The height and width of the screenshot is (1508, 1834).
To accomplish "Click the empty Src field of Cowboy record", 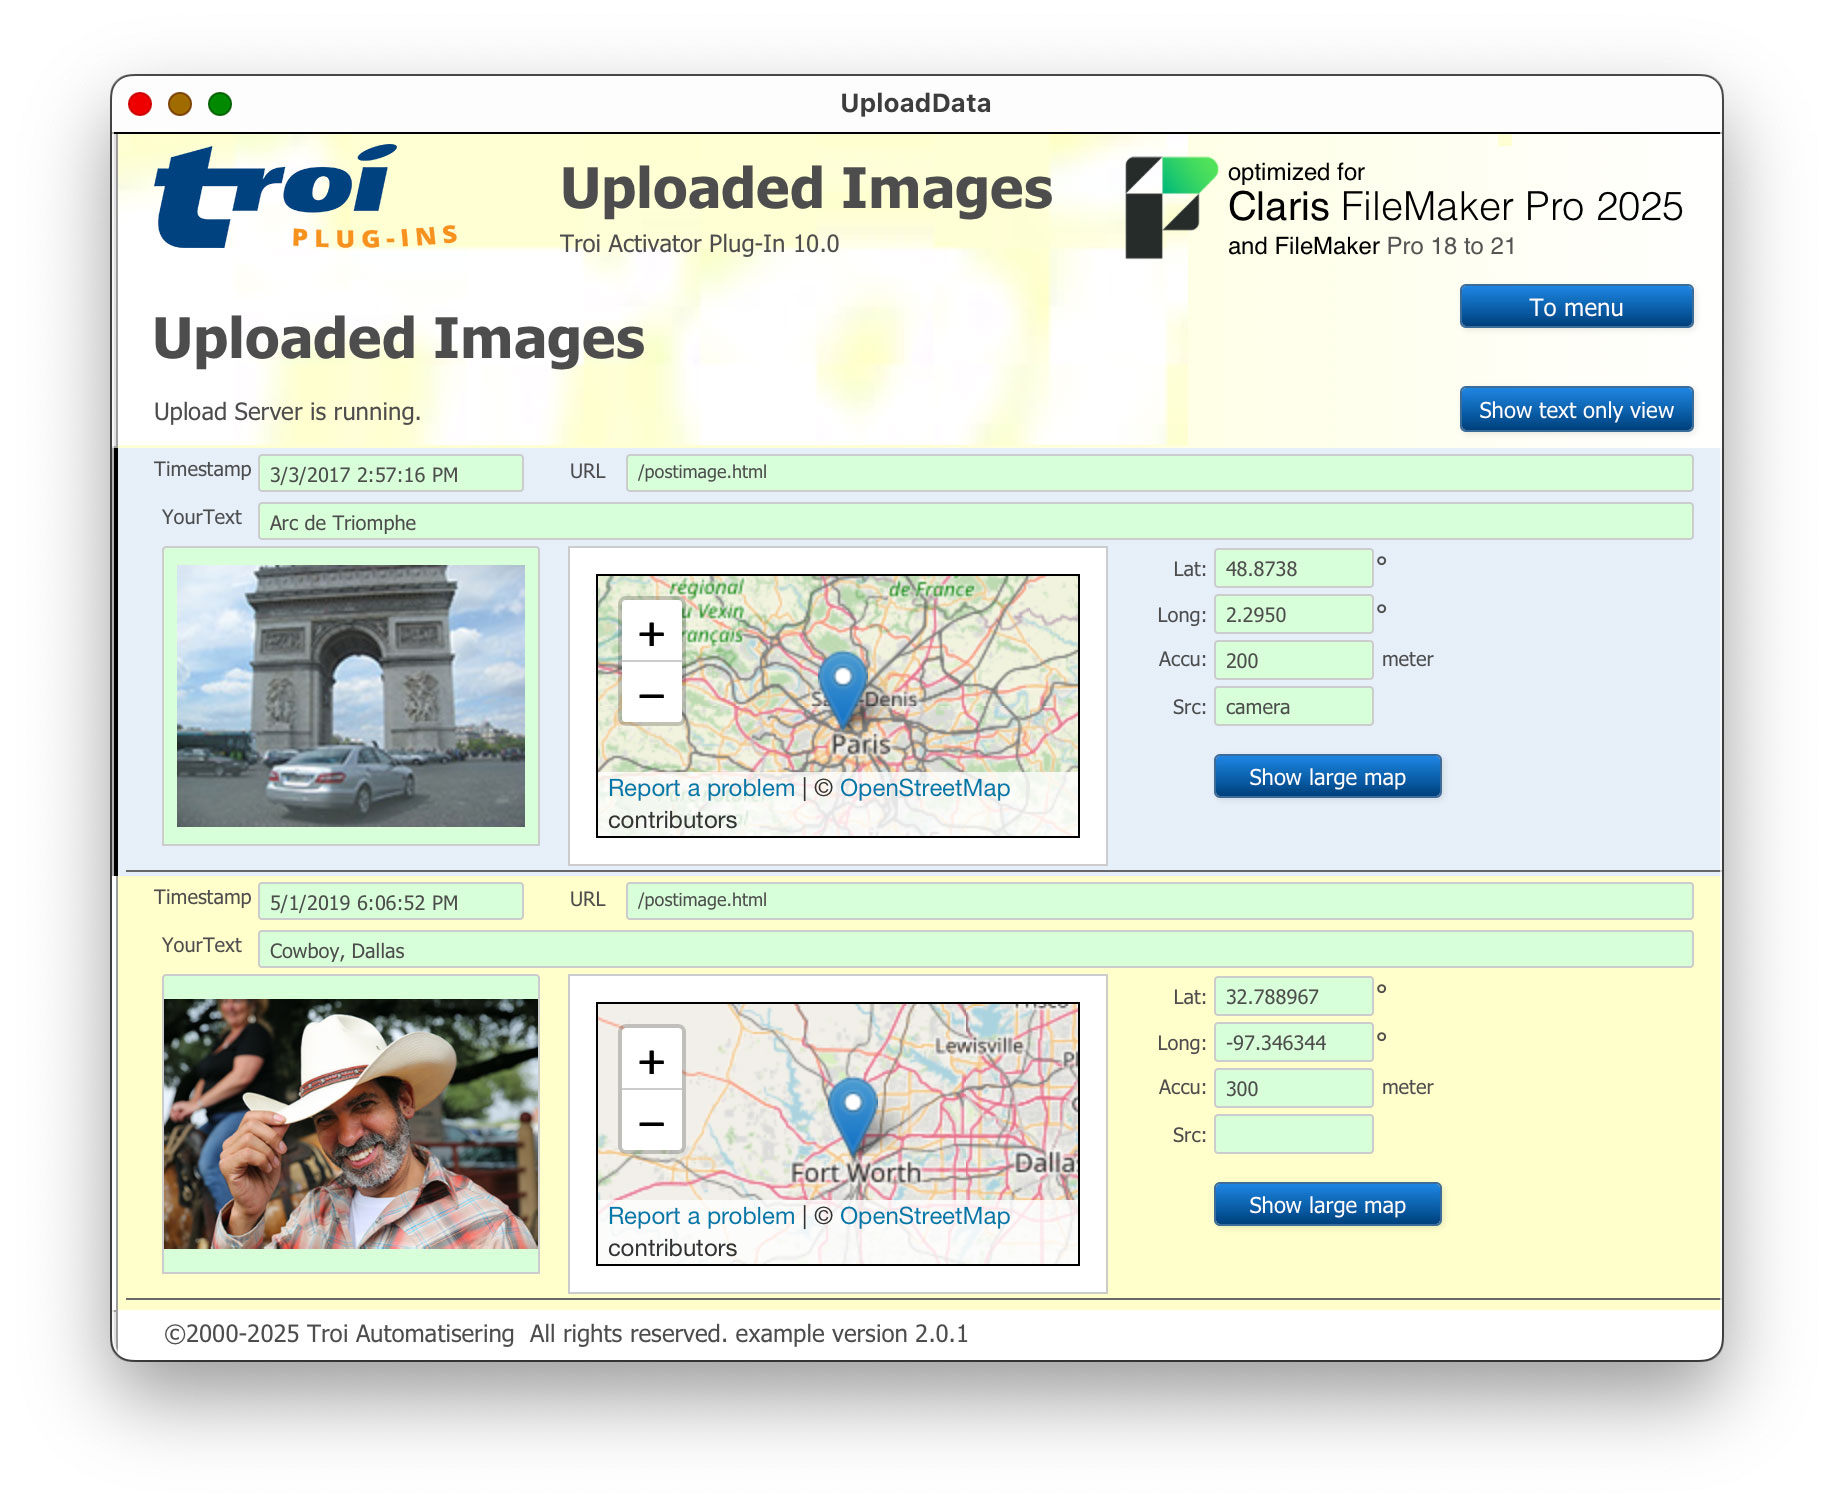I will [1293, 1134].
